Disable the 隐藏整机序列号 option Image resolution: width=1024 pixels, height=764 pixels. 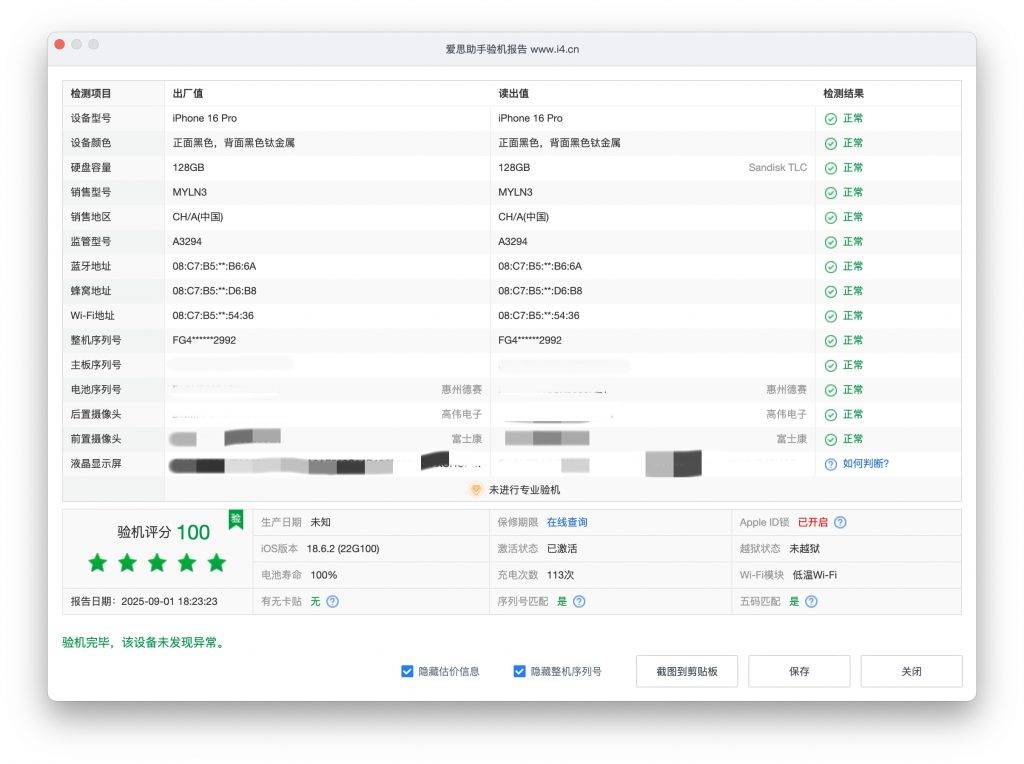(x=519, y=671)
